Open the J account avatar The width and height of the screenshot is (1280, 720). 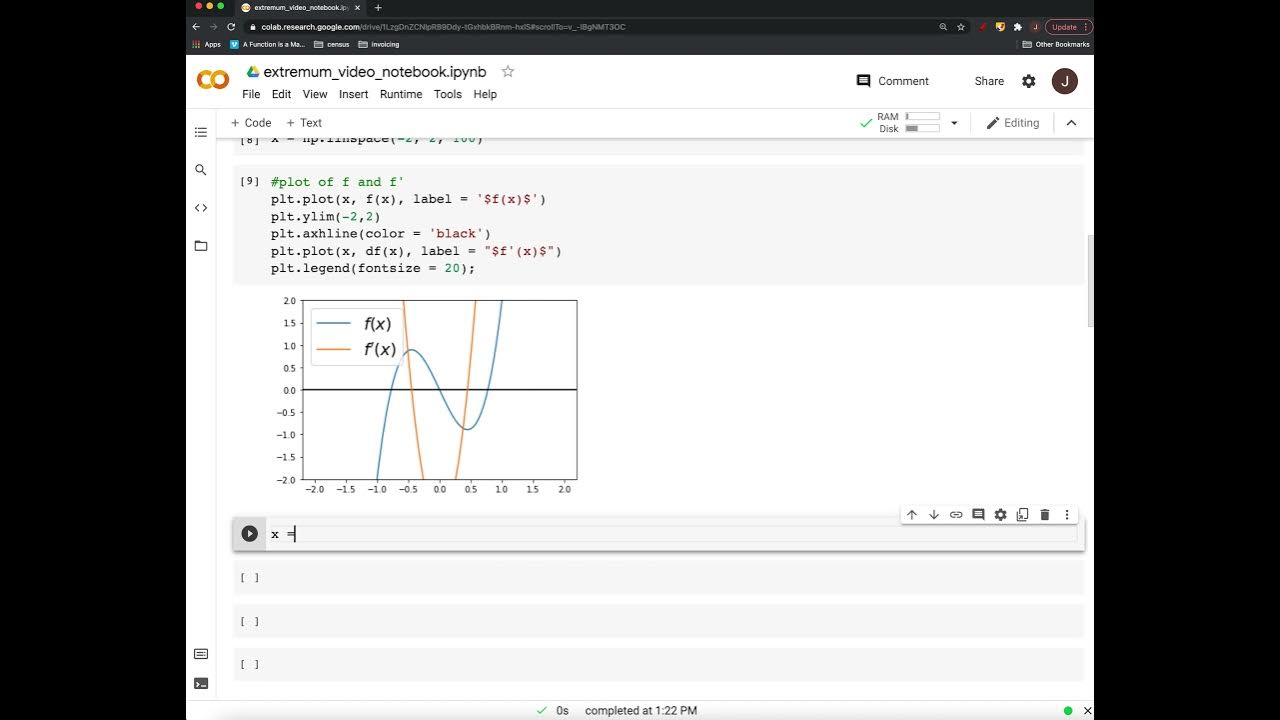pyautogui.click(x=1065, y=81)
